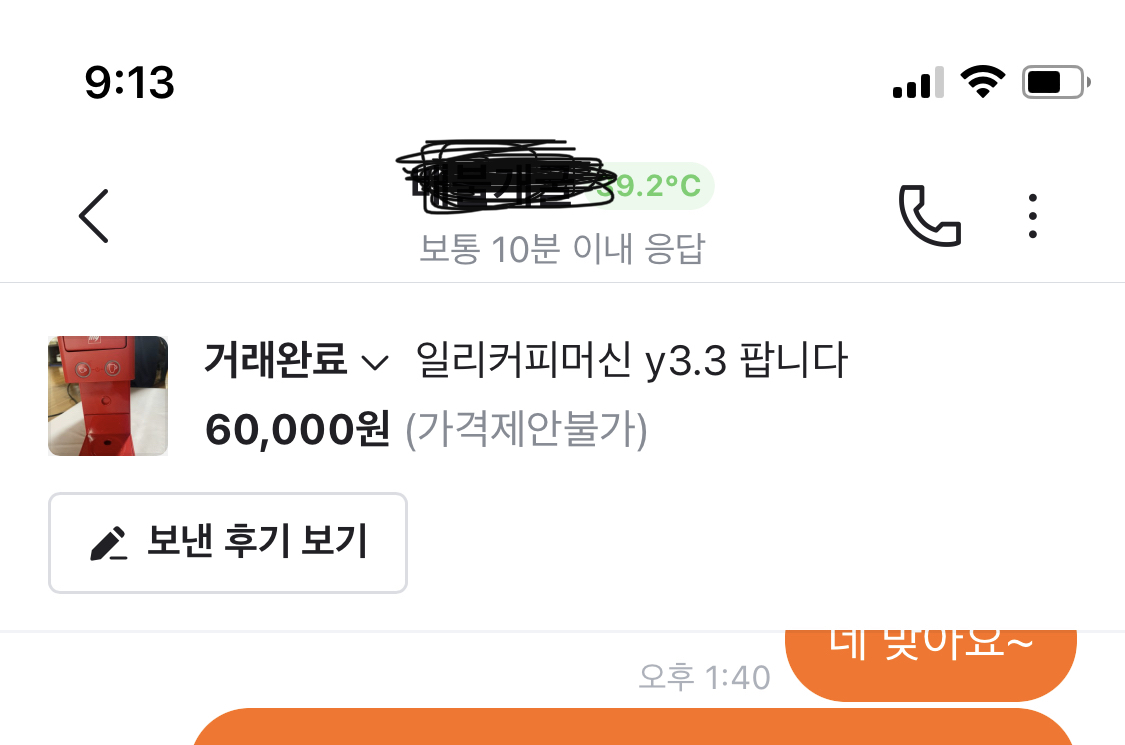Viewport: 1125px width, 745px height.
Task: Tap the cellular signal bars icon
Action: pos(918,82)
